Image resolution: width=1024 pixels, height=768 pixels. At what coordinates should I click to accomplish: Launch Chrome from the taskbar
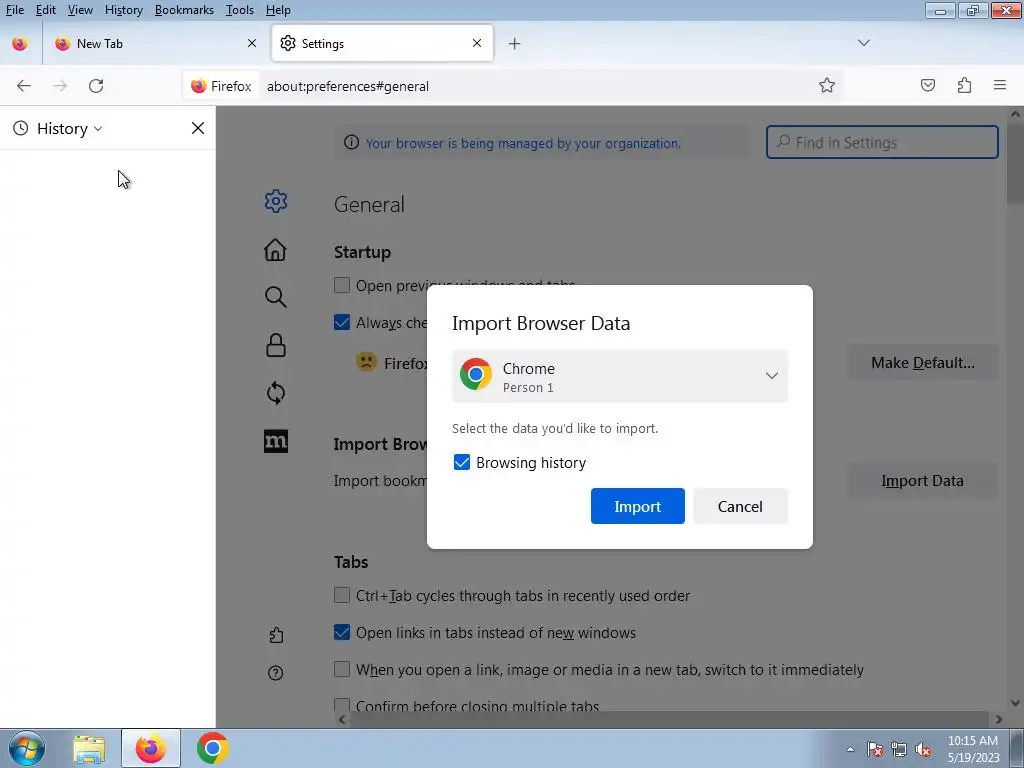click(x=212, y=748)
